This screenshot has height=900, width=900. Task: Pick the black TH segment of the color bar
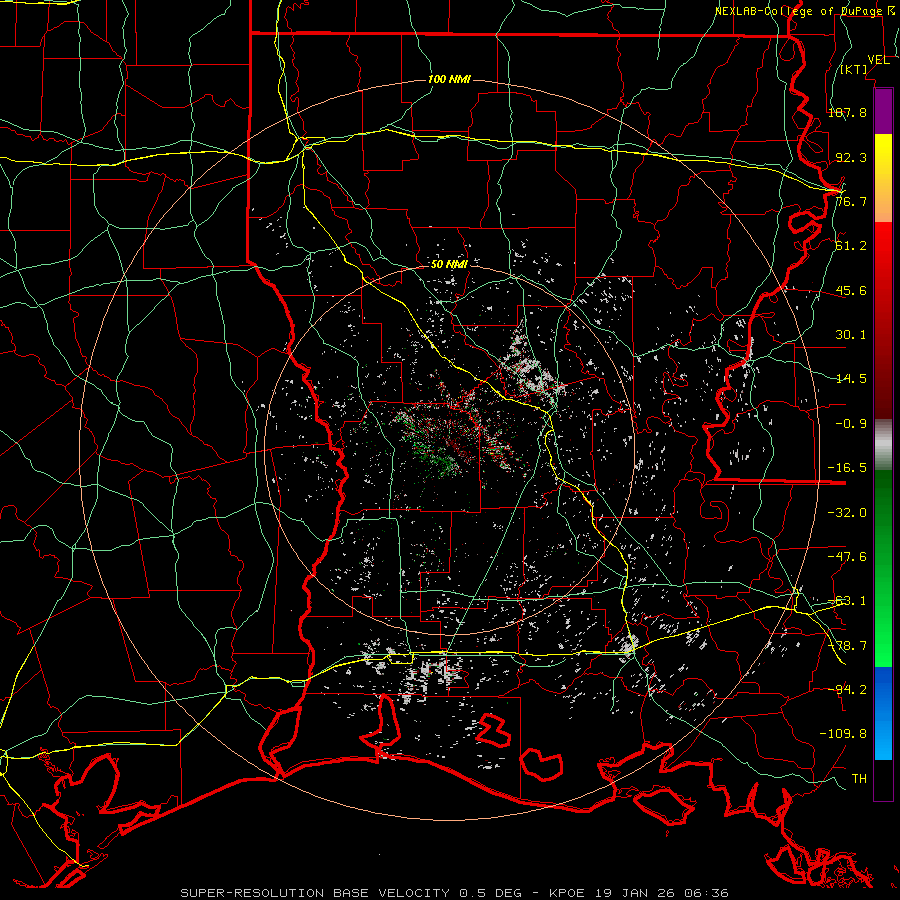pos(883,779)
